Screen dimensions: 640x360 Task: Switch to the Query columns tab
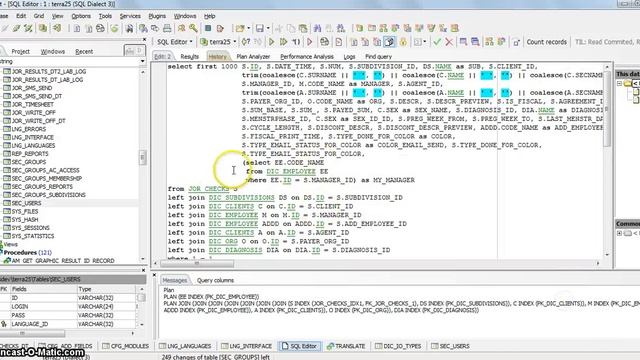coord(215,280)
